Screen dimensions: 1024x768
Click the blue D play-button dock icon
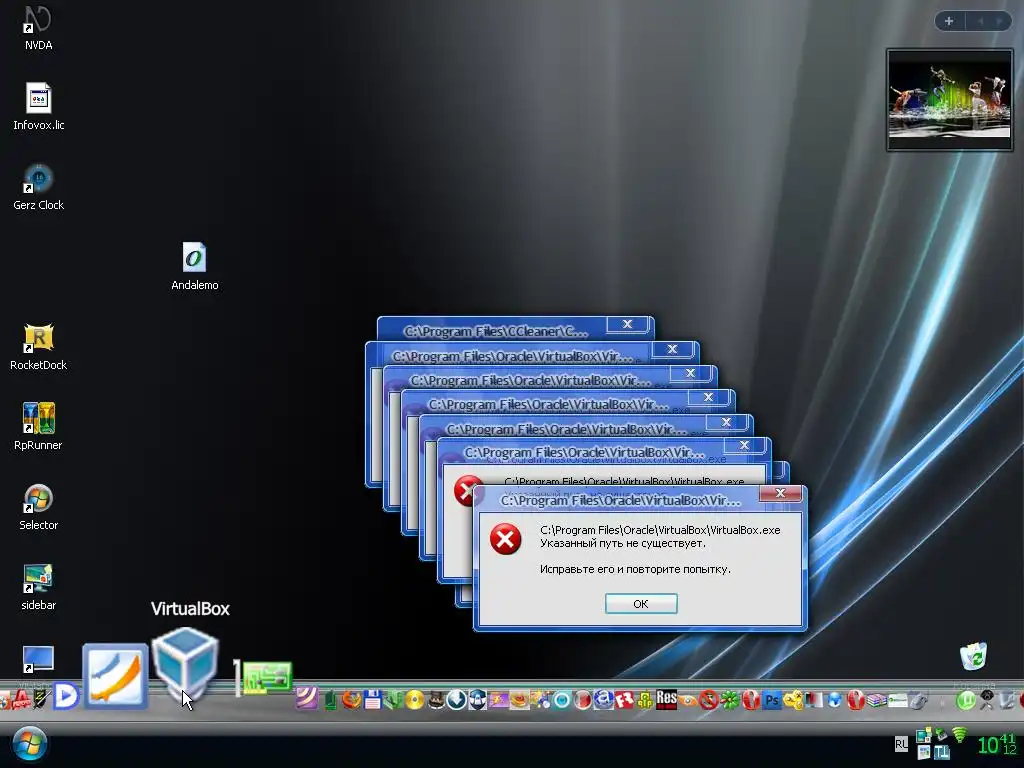[66, 696]
